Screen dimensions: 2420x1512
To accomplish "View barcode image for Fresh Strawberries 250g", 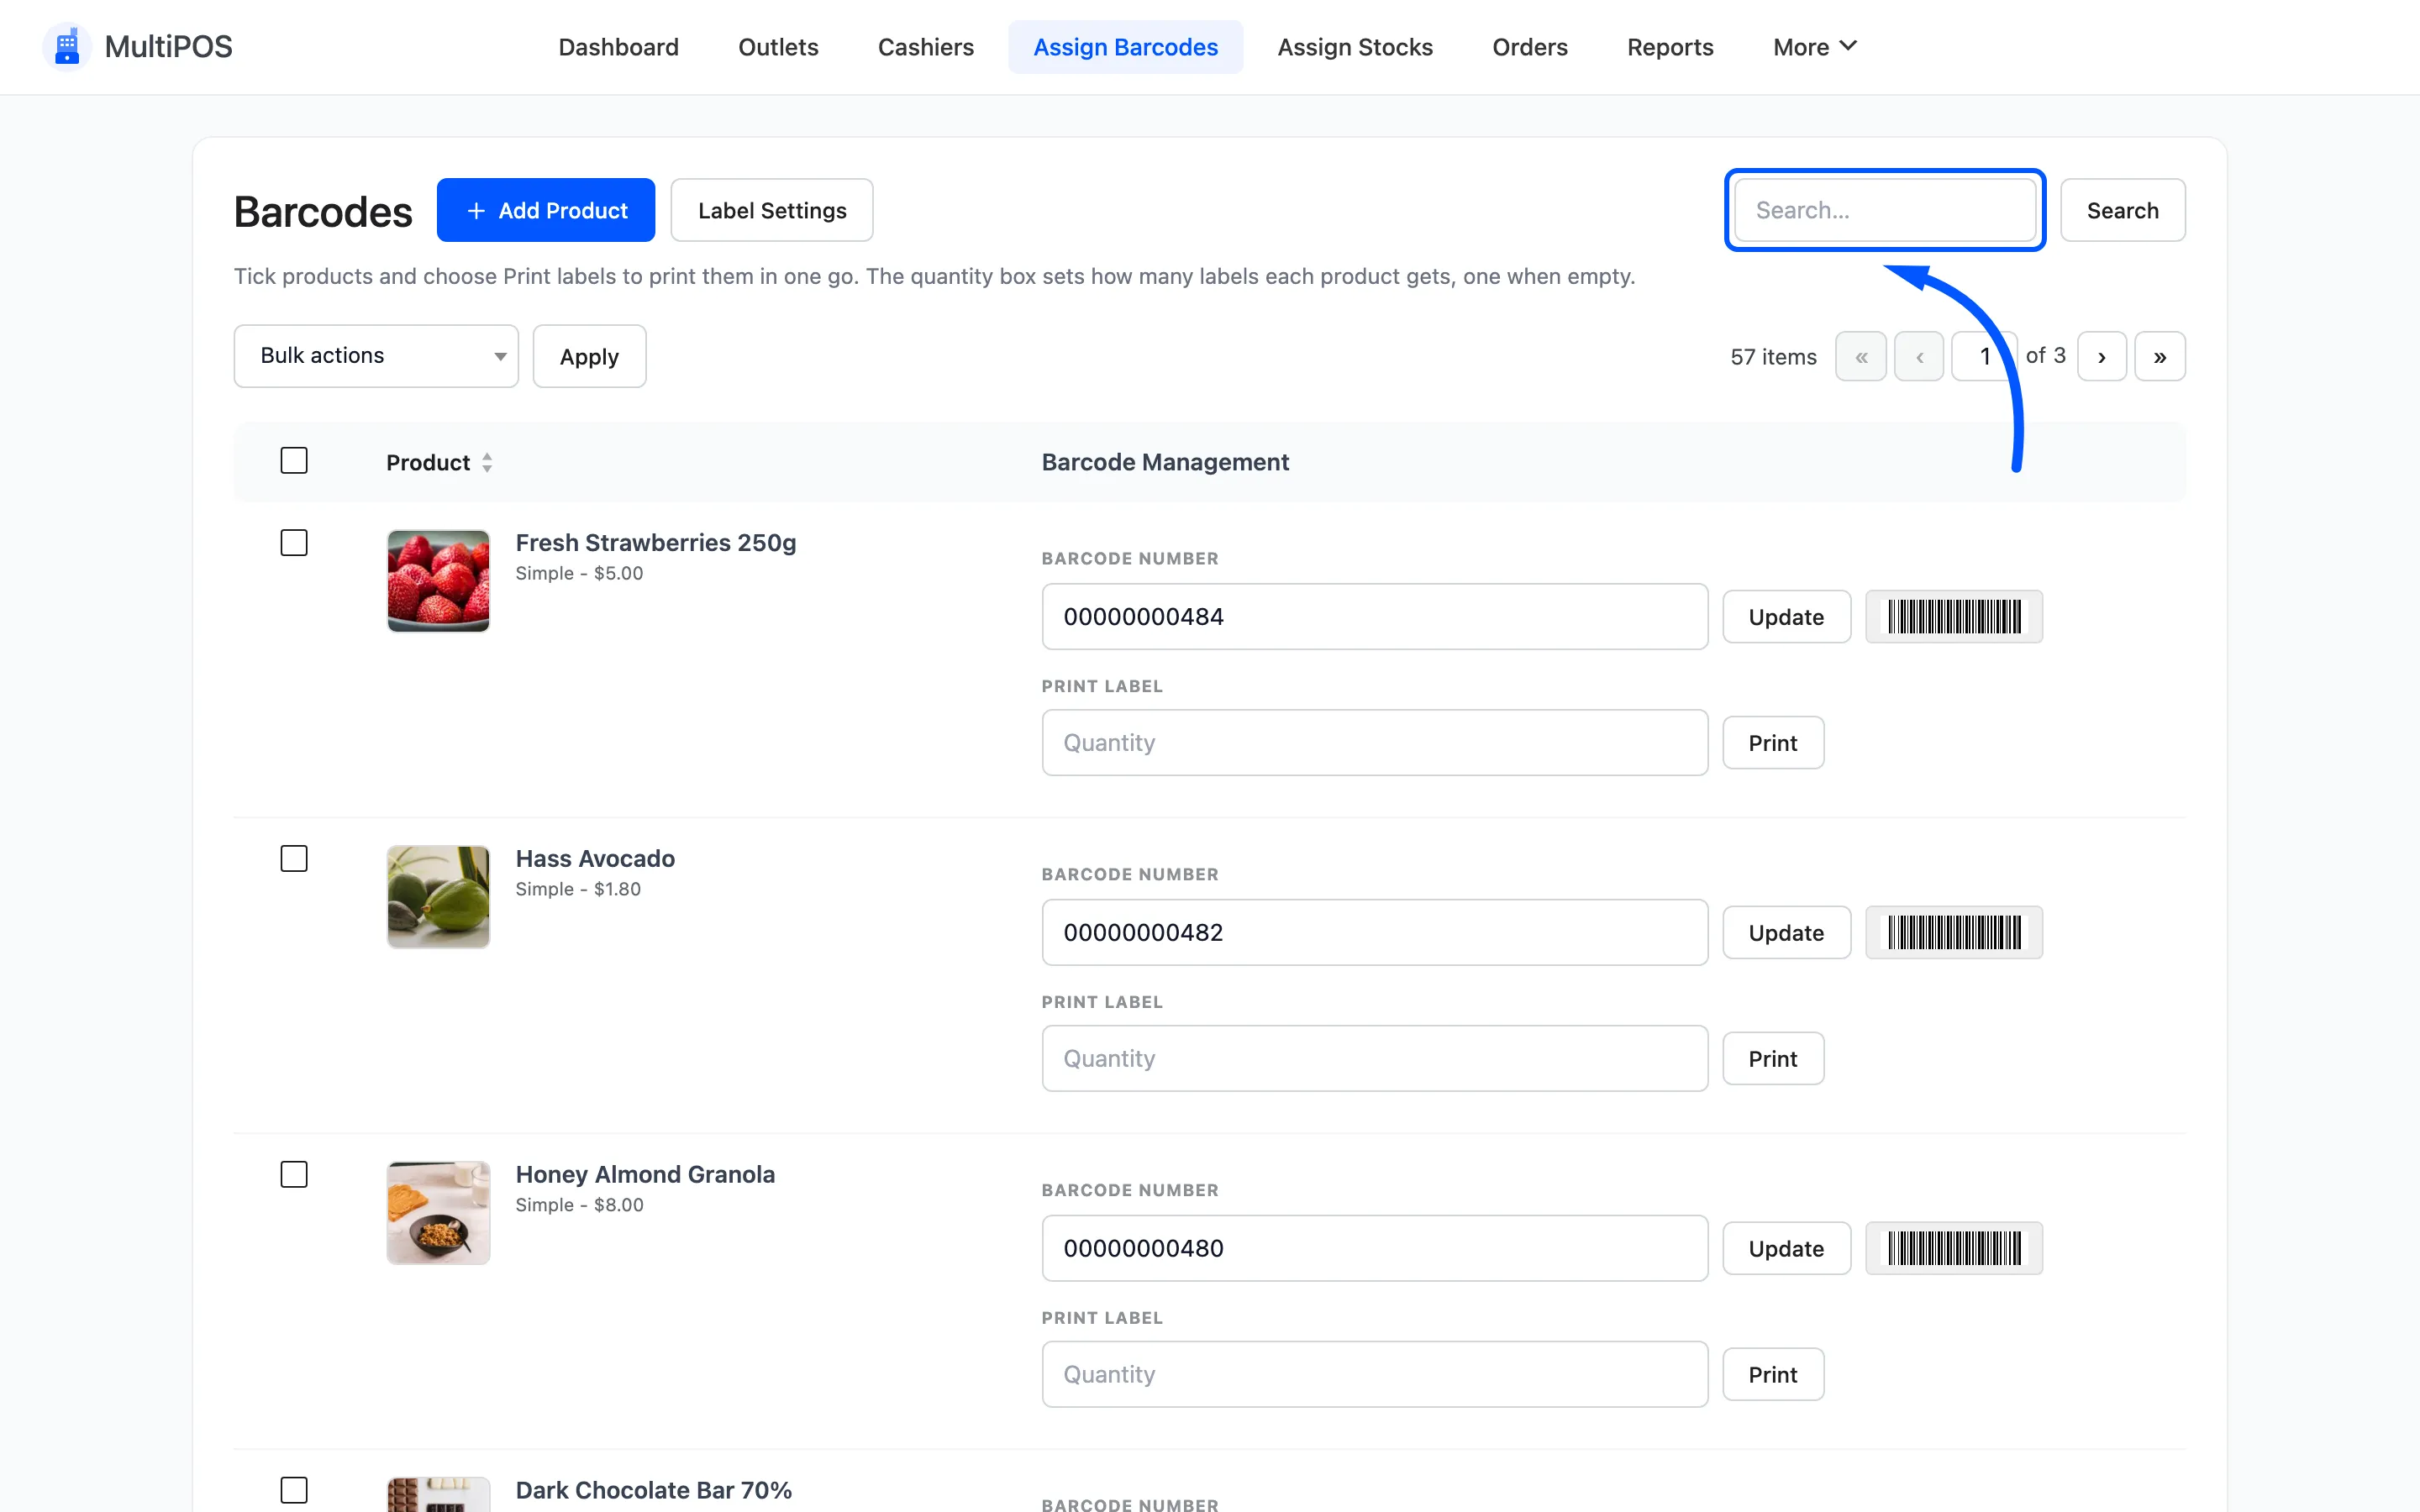I will click(x=1953, y=617).
